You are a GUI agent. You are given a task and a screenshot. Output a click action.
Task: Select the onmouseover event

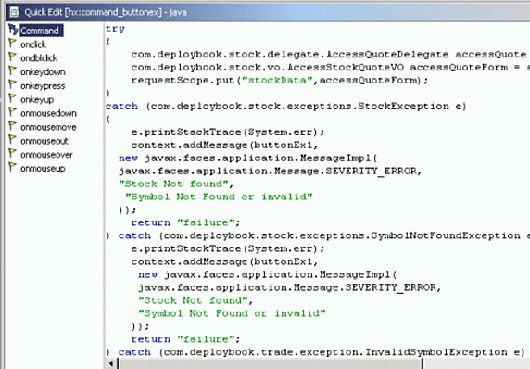(46, 155)
